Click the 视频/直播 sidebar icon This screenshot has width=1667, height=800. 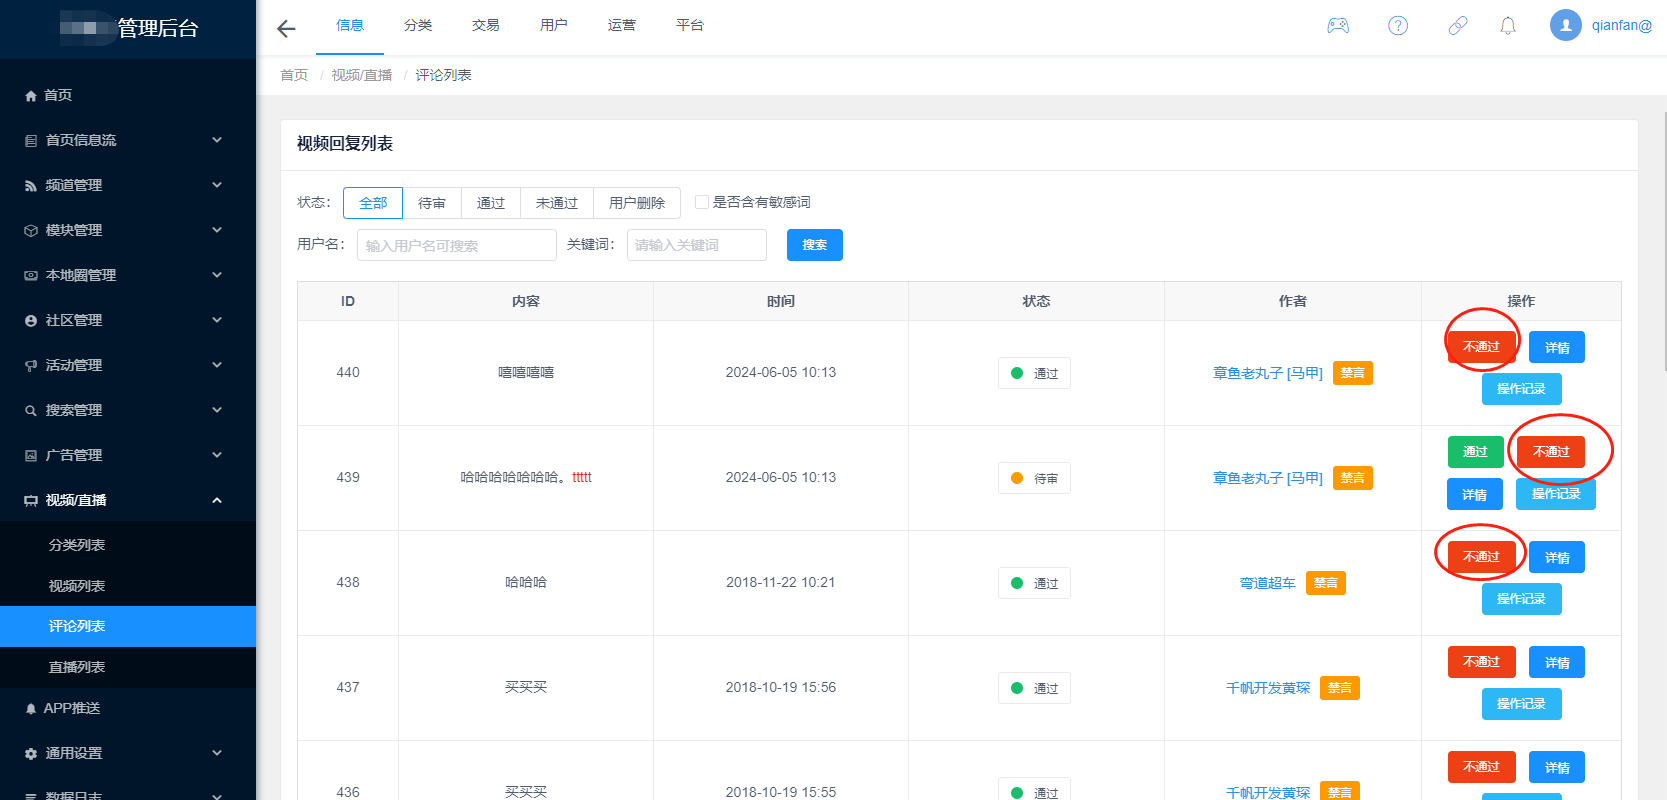pyautogui.click(x=31, y=501)
